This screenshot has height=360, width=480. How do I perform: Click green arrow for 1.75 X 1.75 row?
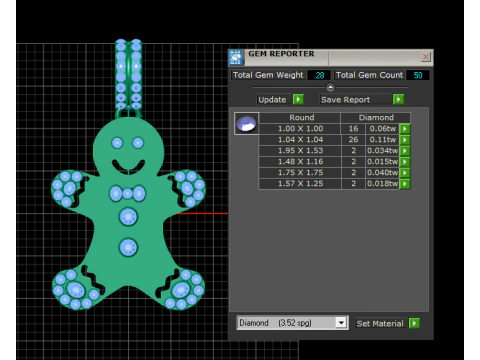(x=405, y=173)
